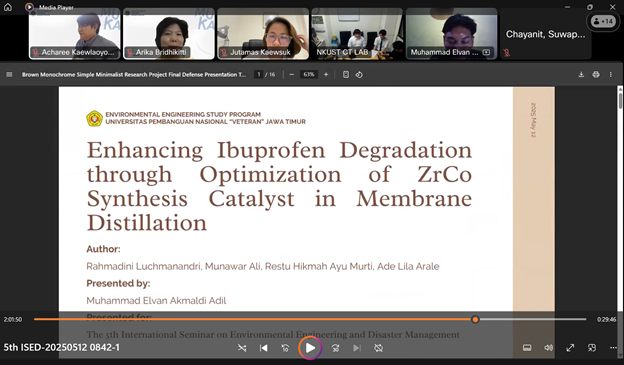Skip to next track
Screen dimensions: 624x365
(357, 348)
